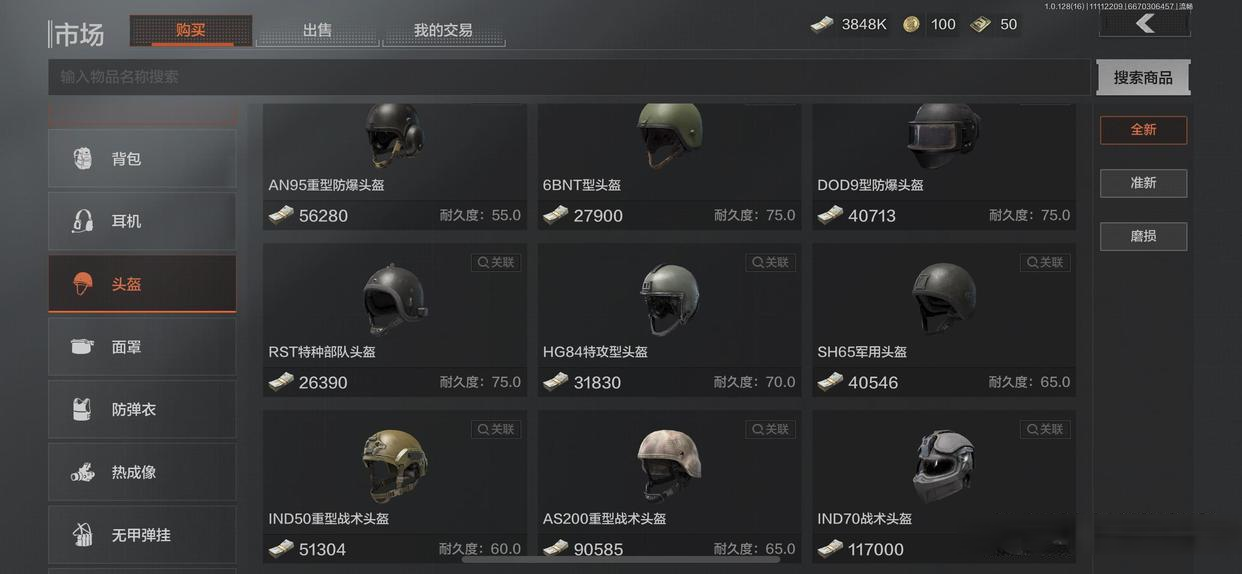Filter by 磨损 condition
Image resolution: width=1242 pixels, height=574 pixels.
click(1143, 236)
